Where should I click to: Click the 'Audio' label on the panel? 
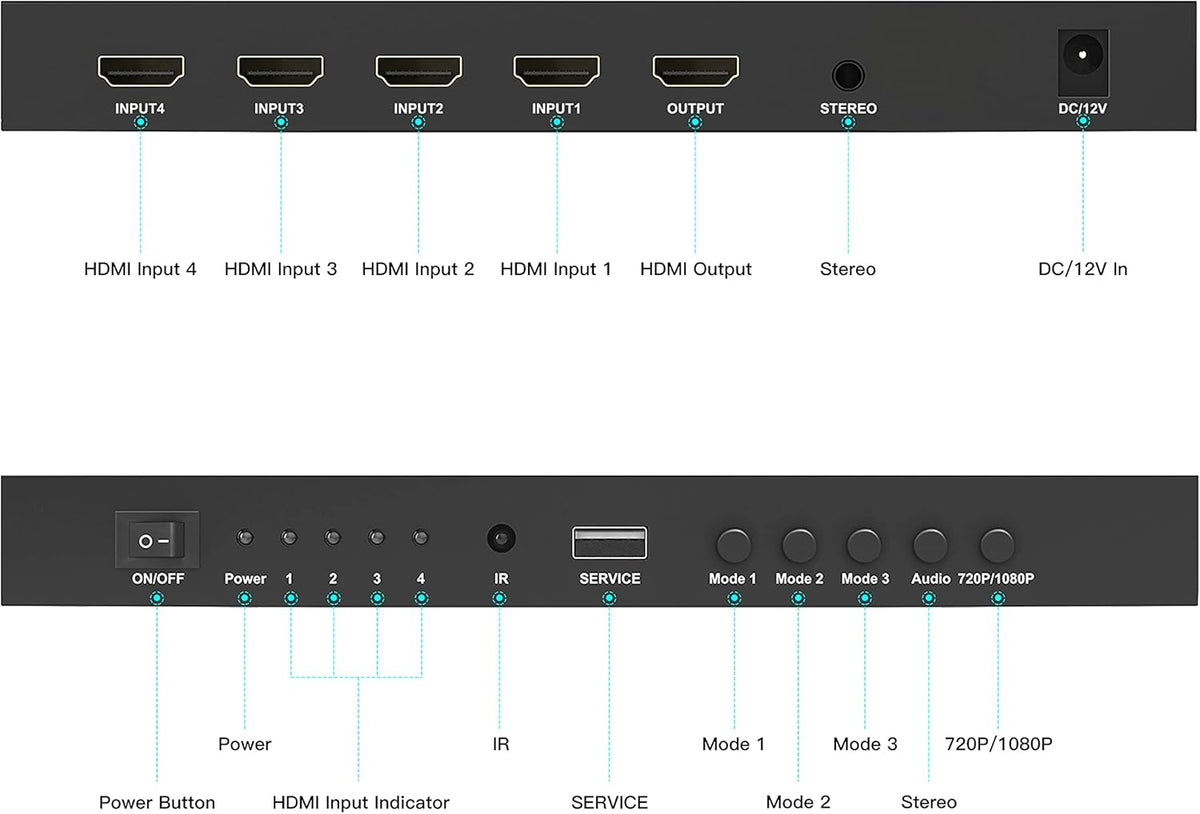pyautogui.click(x=930, y=579)
